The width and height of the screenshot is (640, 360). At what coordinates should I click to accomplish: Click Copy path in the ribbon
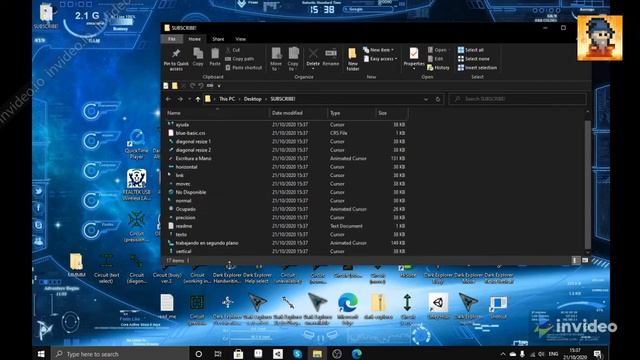[240, 59]
